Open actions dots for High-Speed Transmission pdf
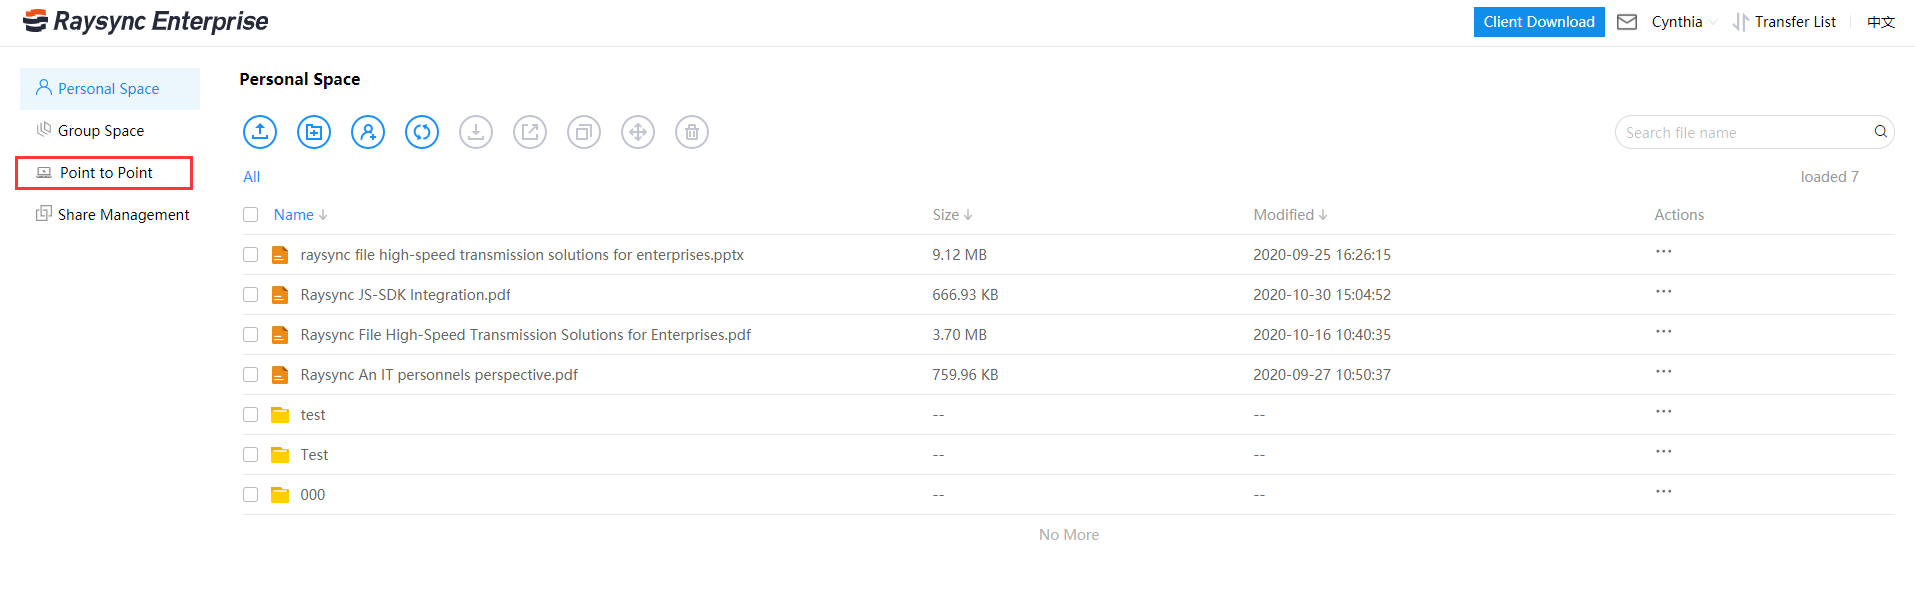This screenshot has height=597, width=1915. [x=1663, y=332]
